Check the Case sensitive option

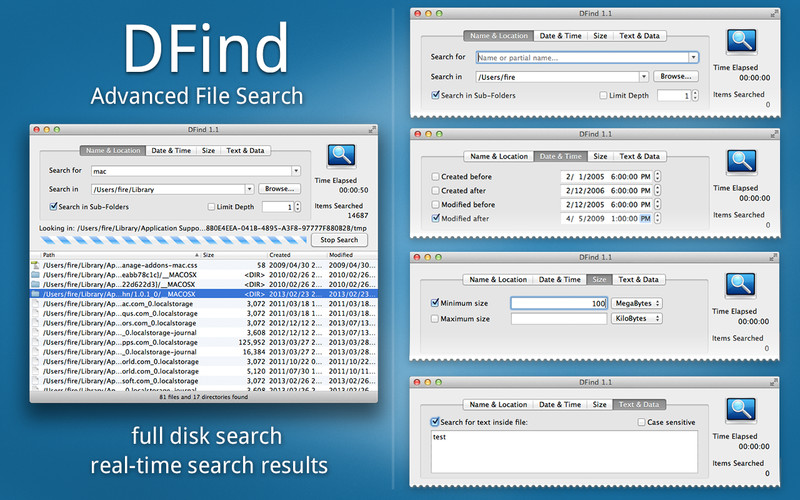641,422
